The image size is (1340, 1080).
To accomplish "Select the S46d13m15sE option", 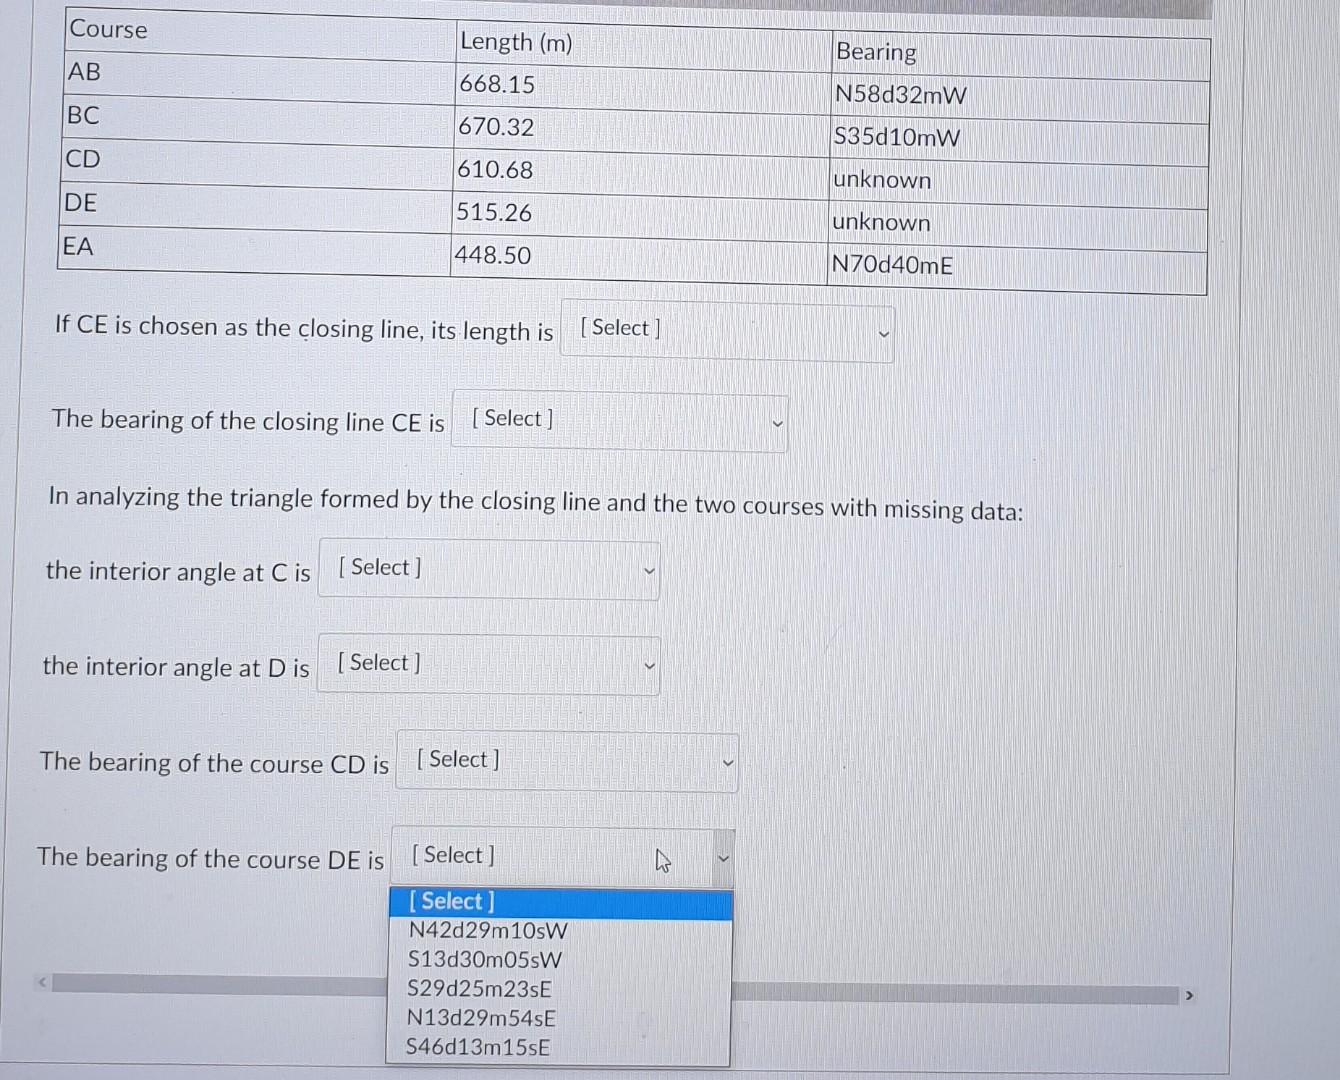I will coord(478,1047).
